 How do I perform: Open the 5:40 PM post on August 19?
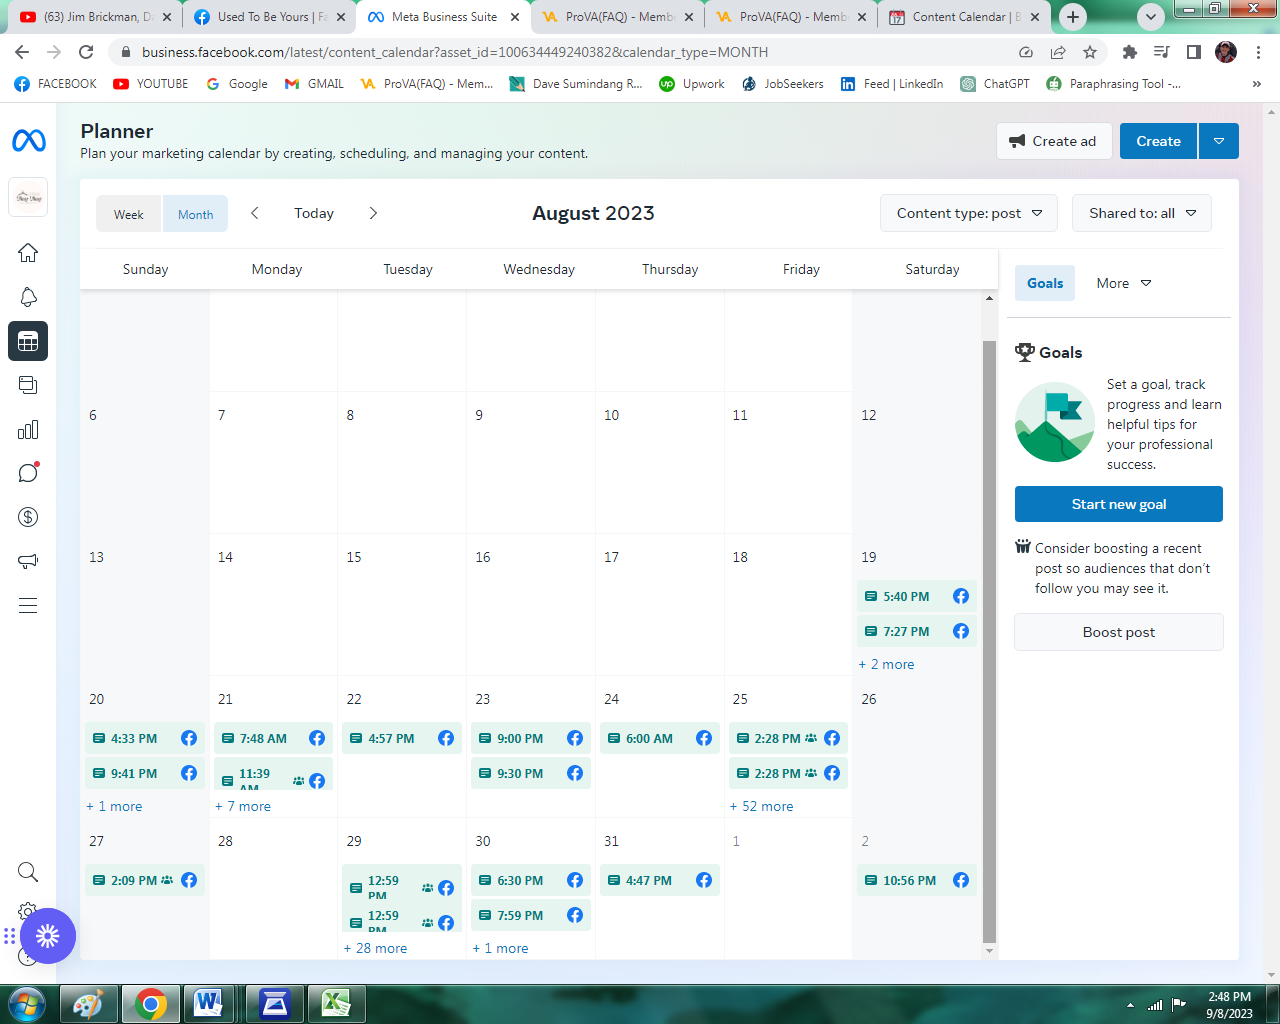tap(917, 596)
